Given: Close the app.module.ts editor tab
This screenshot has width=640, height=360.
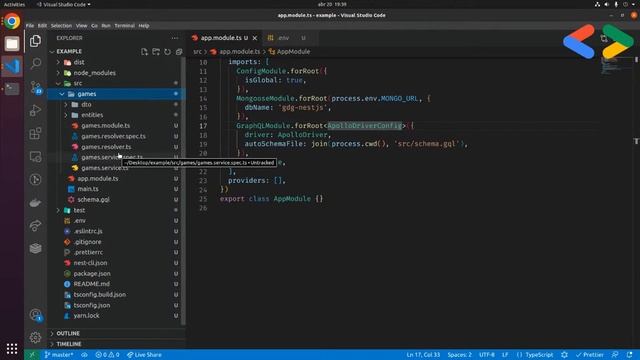Looking at the screenshot, I should (255, 38).
